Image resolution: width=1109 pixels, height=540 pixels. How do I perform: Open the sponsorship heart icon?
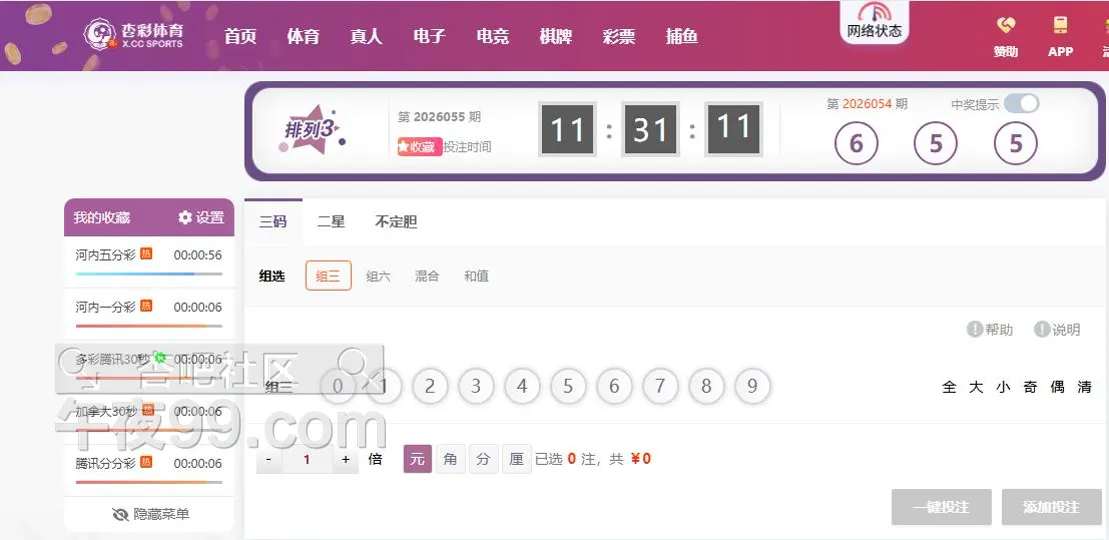(1005, 25)
